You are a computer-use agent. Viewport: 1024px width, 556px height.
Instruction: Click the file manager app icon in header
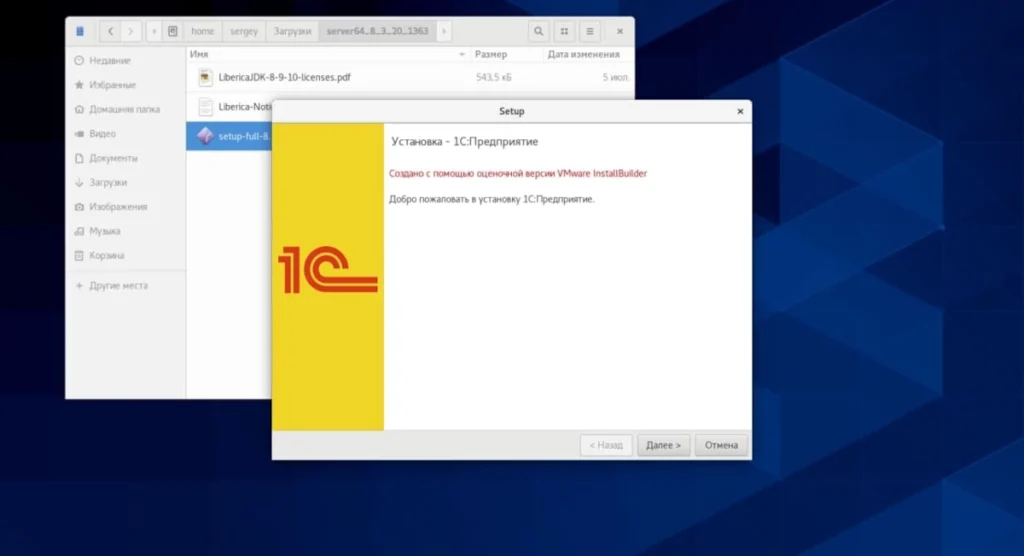click(80, 31)
